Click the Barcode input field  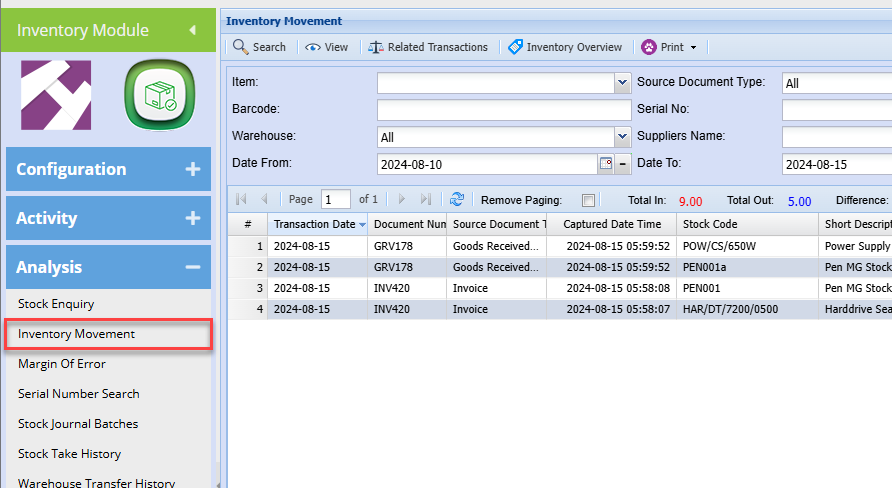click(503, 110)
